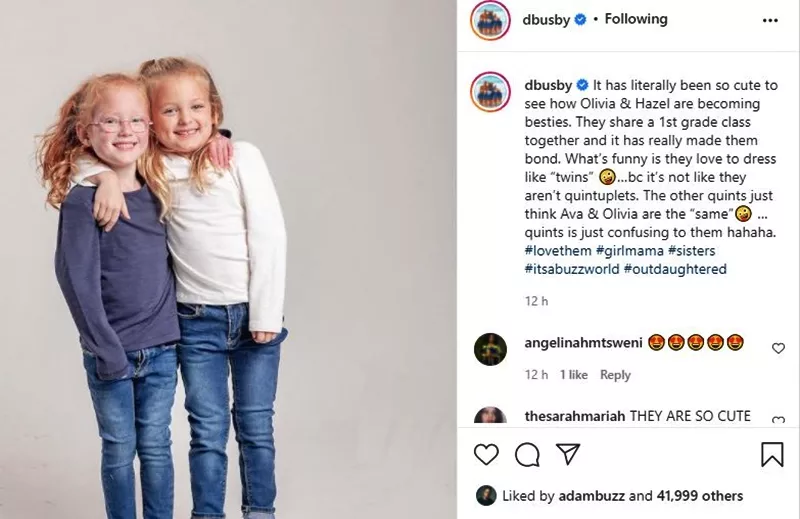Click the Following button in header
800x519 pixels.
click(636, 19)
